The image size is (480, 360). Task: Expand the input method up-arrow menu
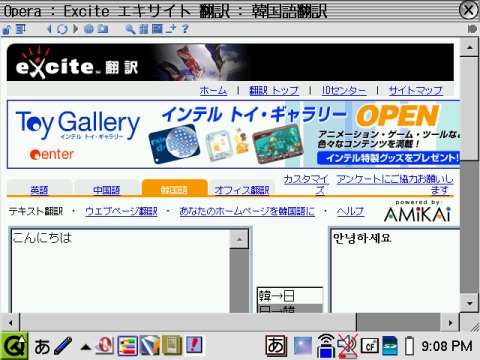pyautogui.click(x=86, y=347)
